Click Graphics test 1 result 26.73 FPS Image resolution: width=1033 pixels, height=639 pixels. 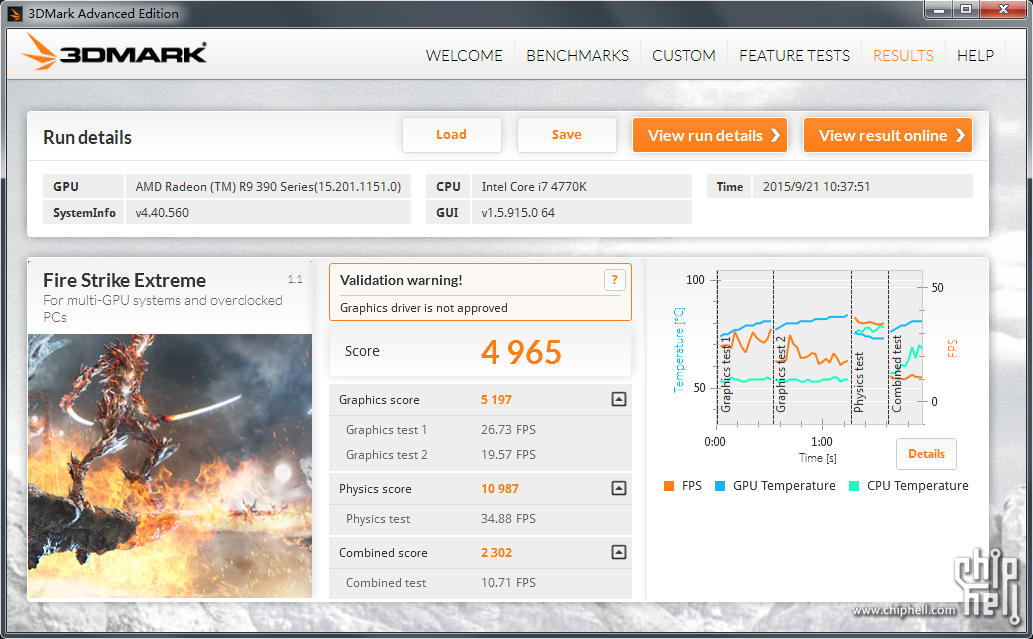[x=508, y=430]
